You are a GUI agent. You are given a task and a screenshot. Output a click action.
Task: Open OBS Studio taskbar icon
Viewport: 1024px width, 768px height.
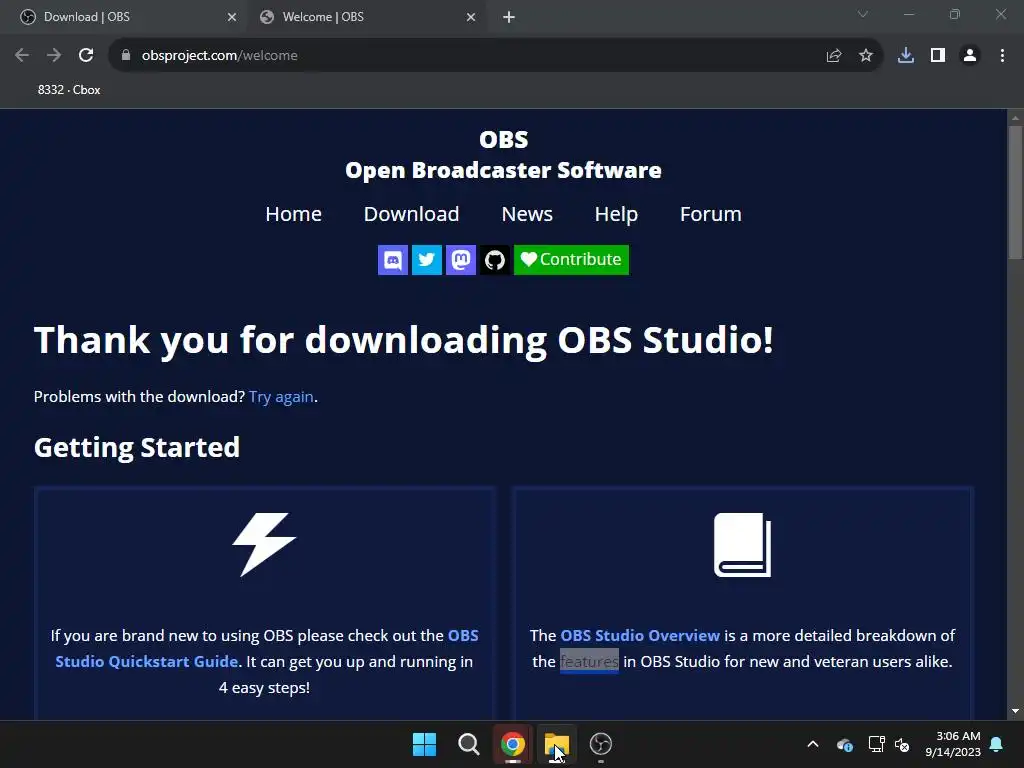coord(601,744)
